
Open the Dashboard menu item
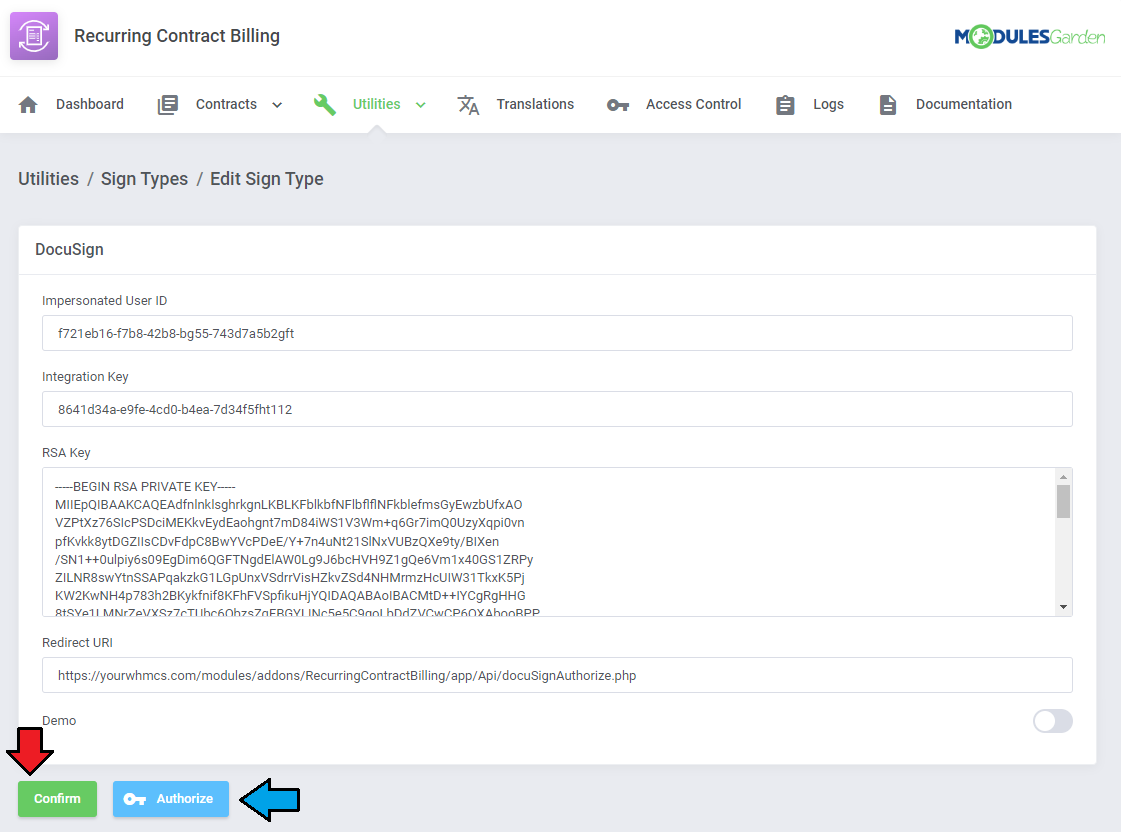[90, 104]
